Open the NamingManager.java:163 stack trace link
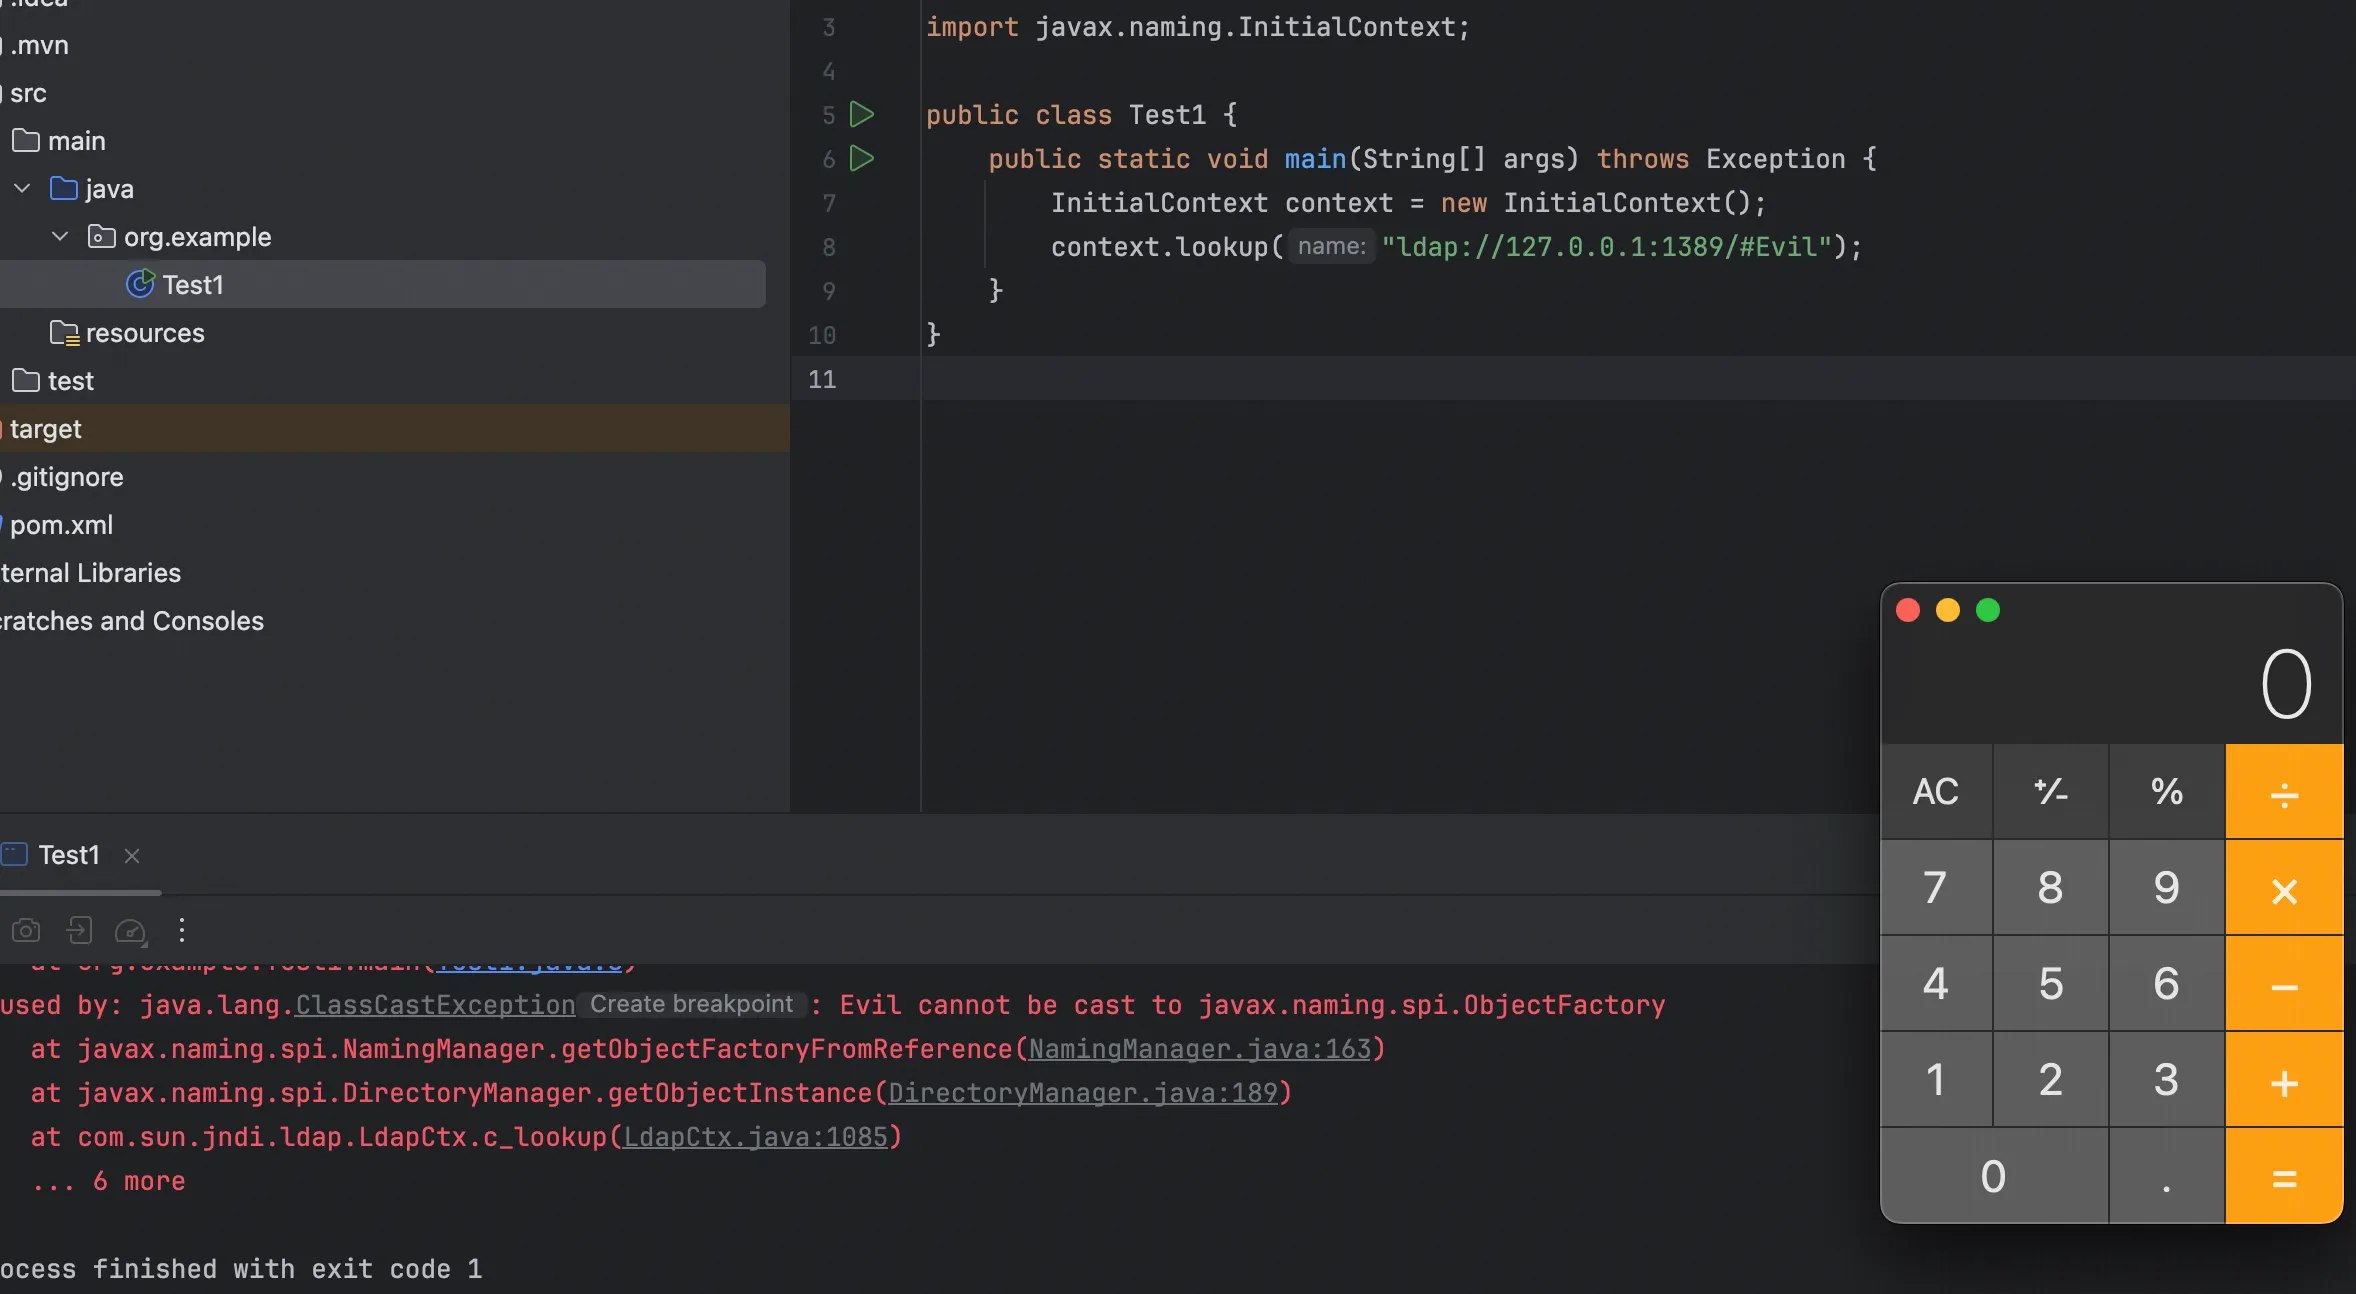 click(1199, 1049)
